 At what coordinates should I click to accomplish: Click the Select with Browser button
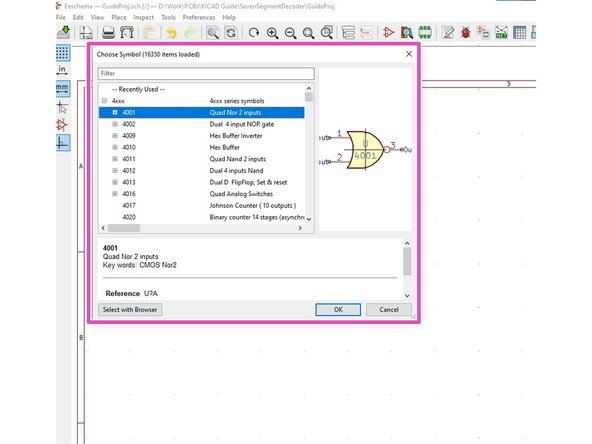click(130, 310)
